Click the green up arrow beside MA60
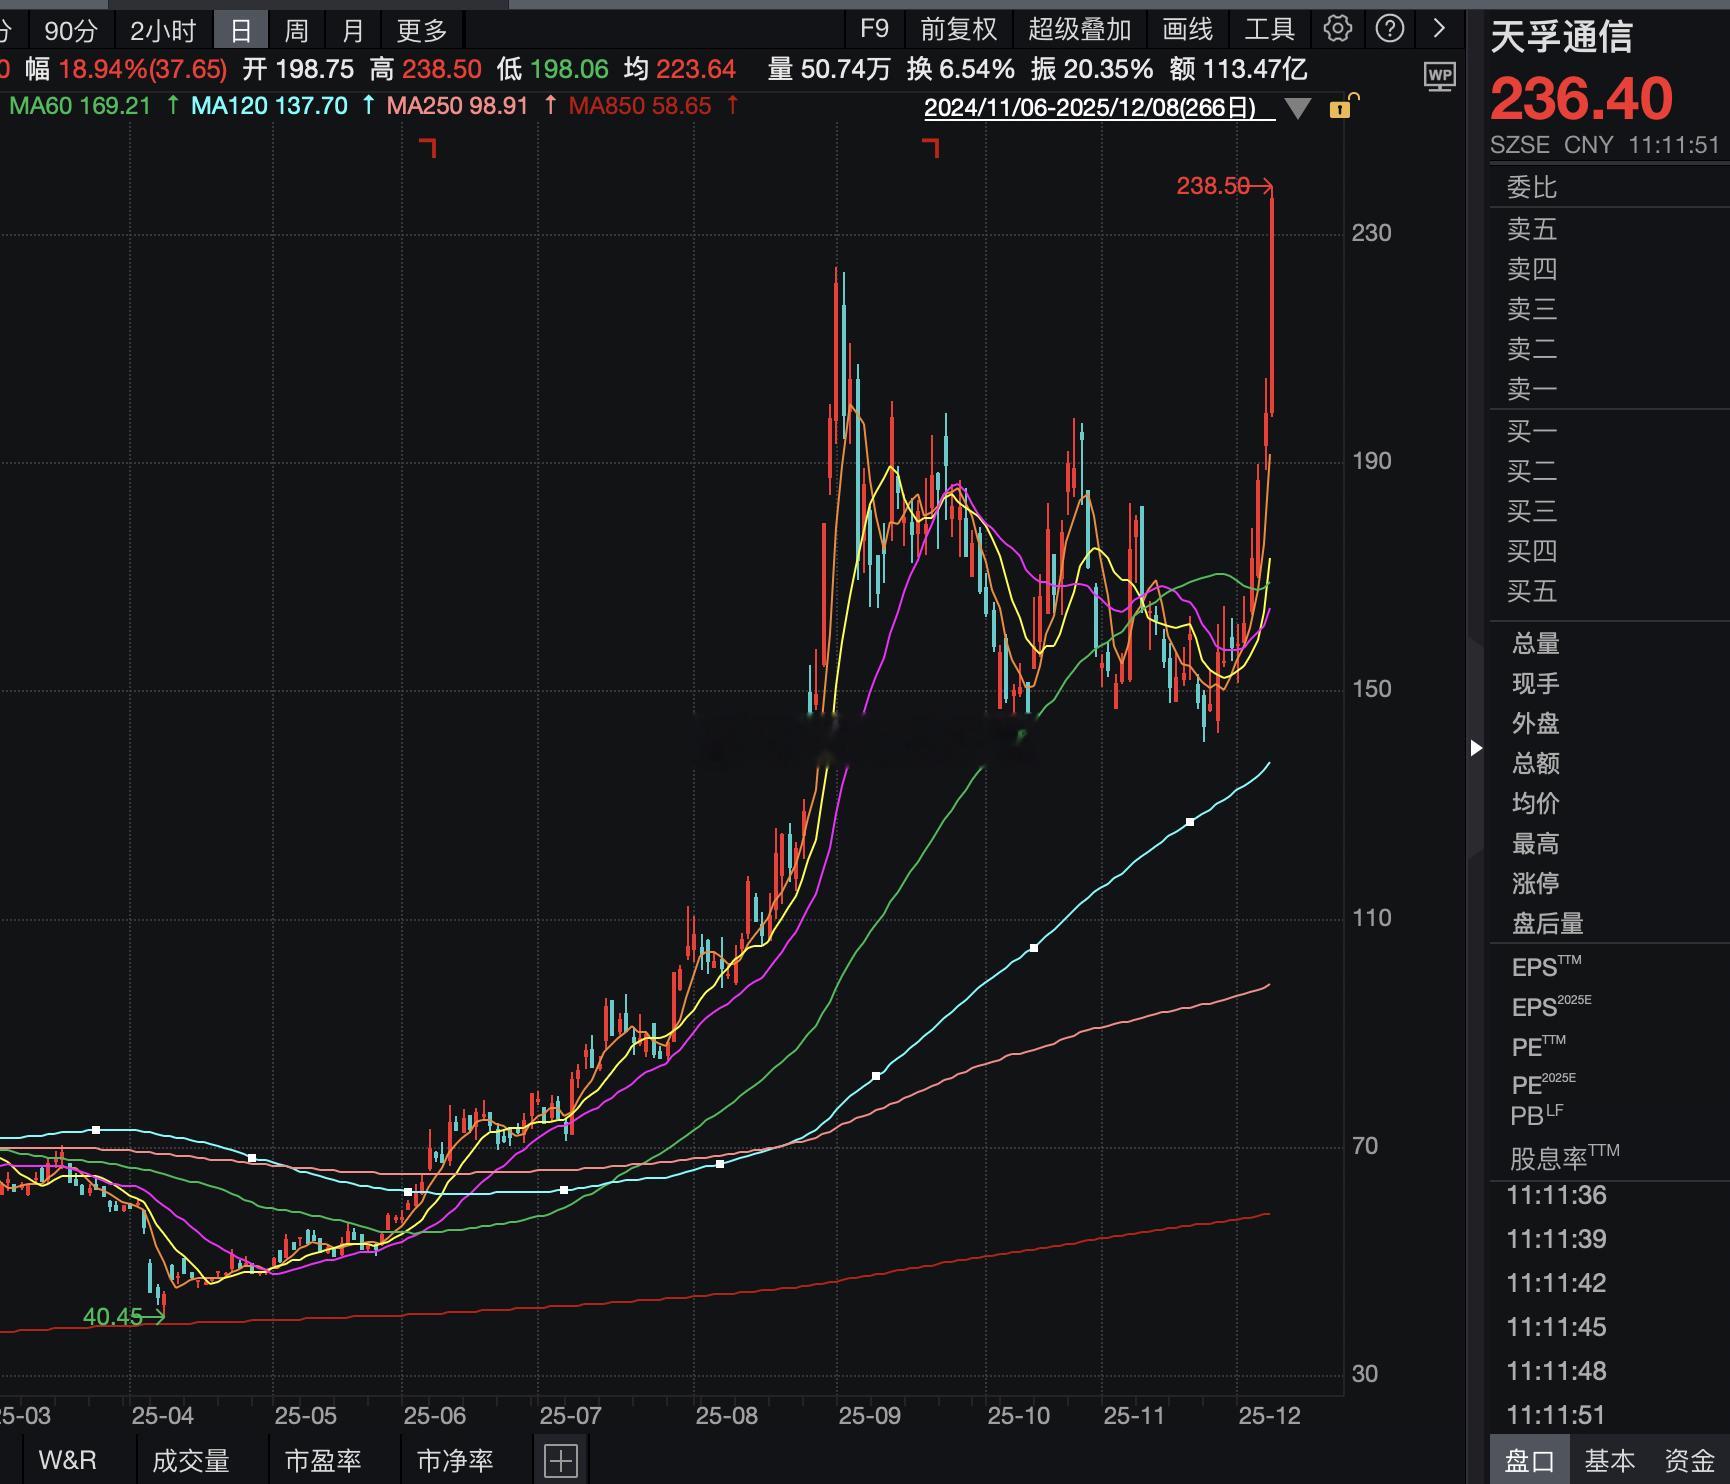Image resolution: width=1730 pixels, height=1484 pixels. pos(174,104)
